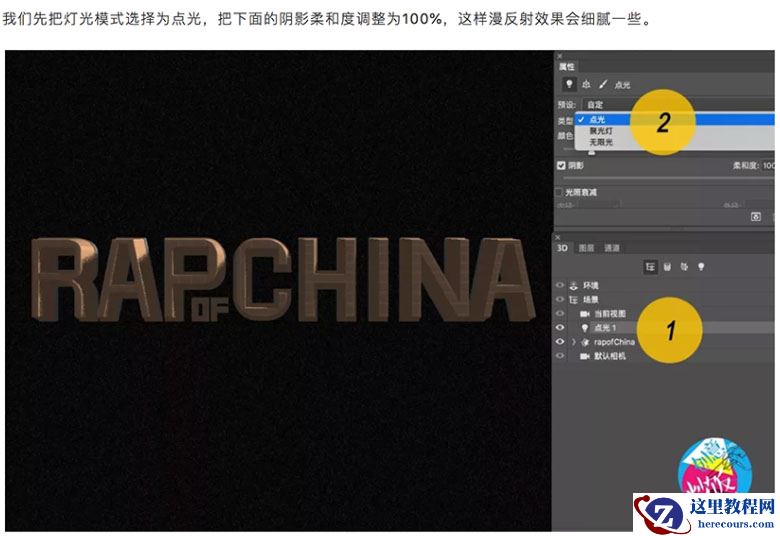This screenshot has width=780, height=536.
Task: Expand the rapofChina tree item
Action: (574, 342)
